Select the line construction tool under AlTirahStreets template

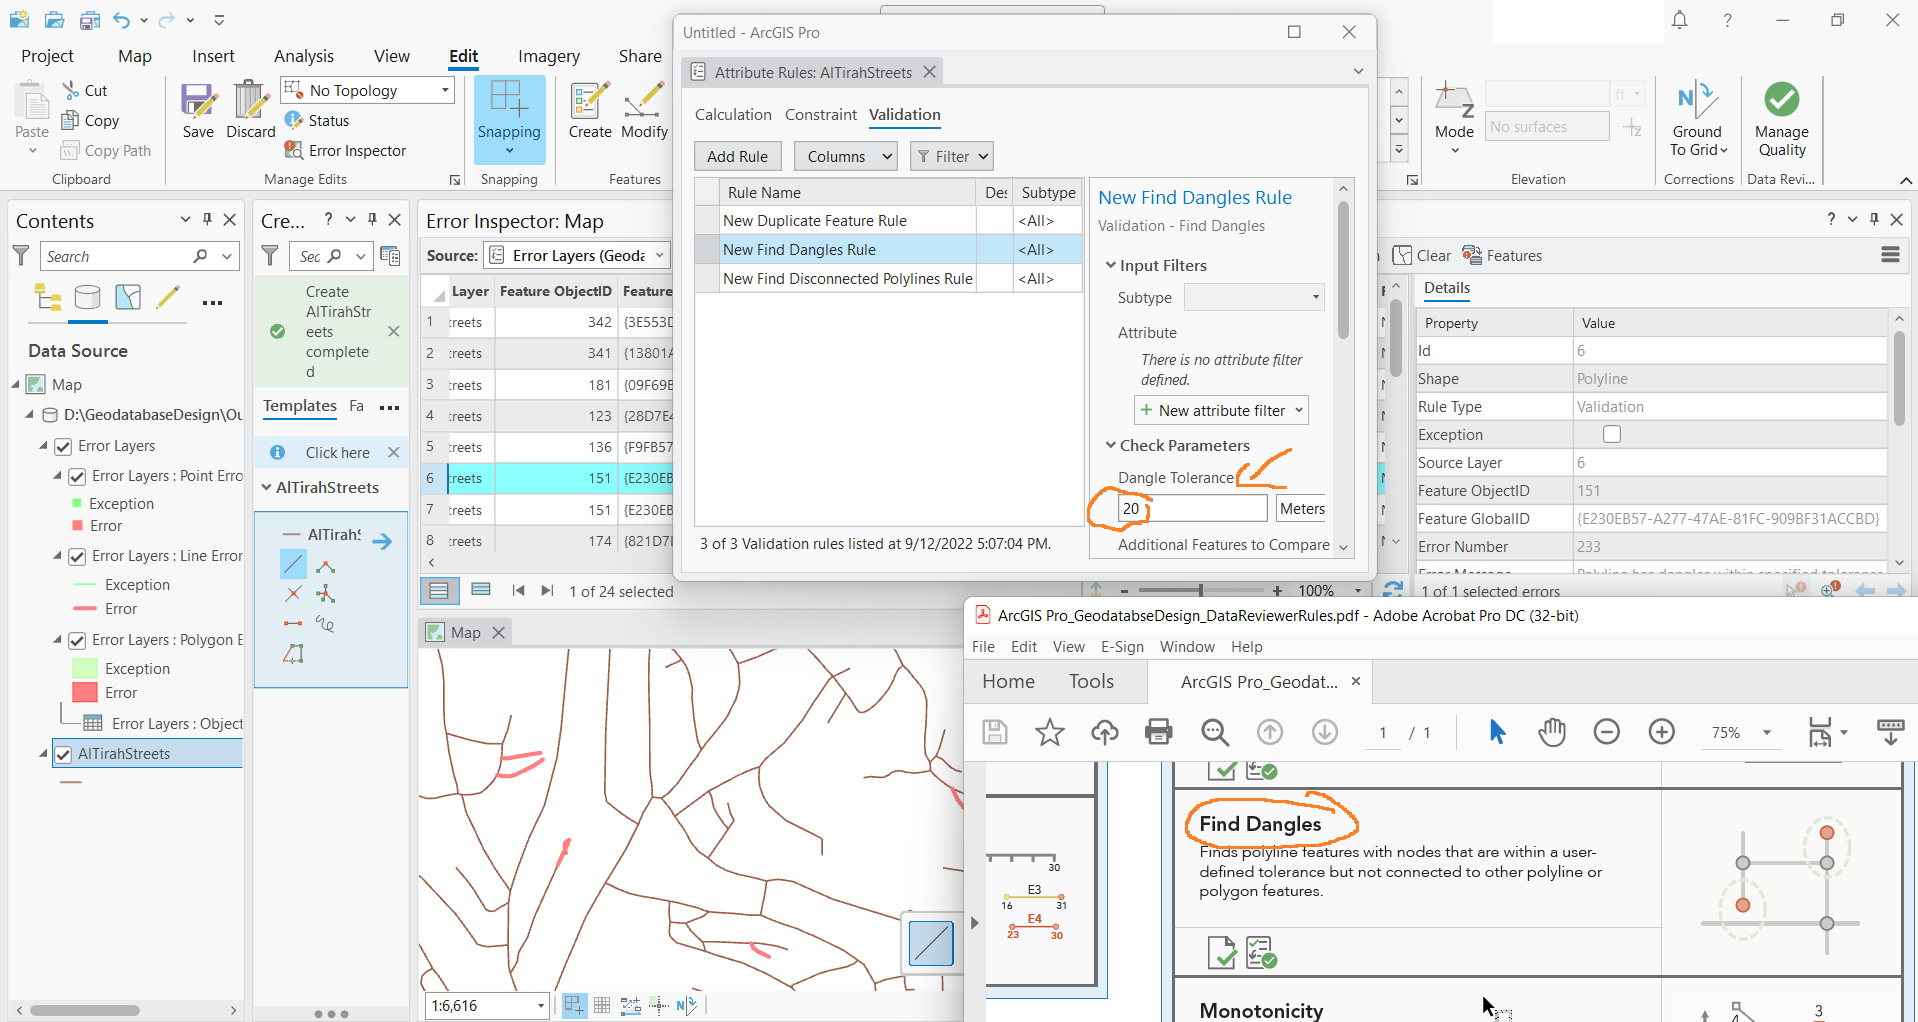tap(291, 565)
